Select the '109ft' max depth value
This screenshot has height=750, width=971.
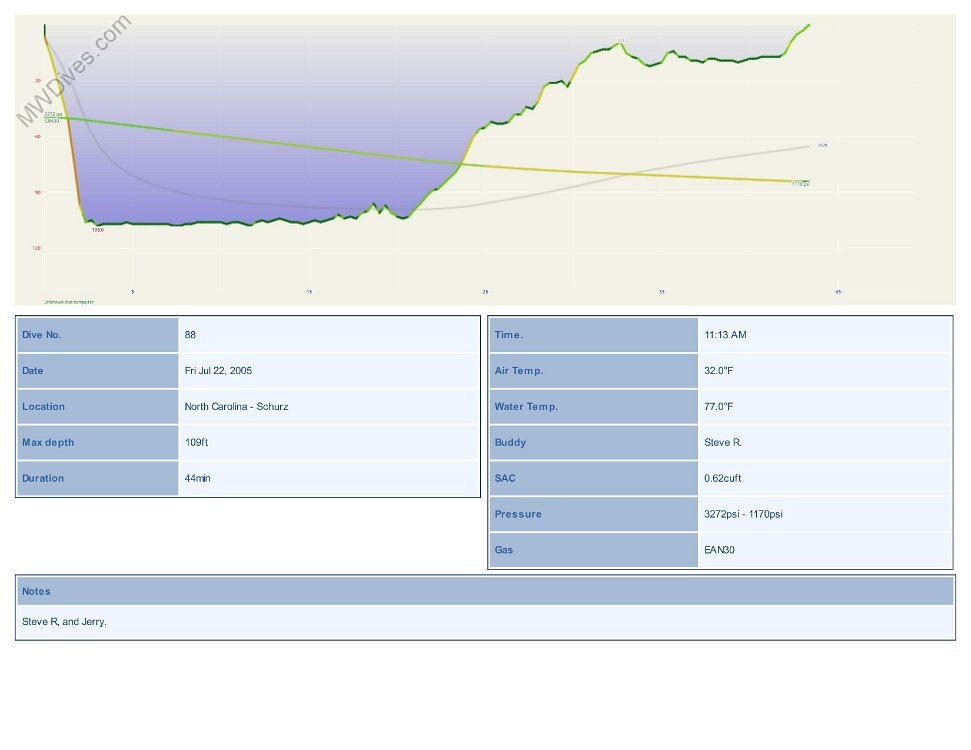pyautogui.click(x=196, y=443)
